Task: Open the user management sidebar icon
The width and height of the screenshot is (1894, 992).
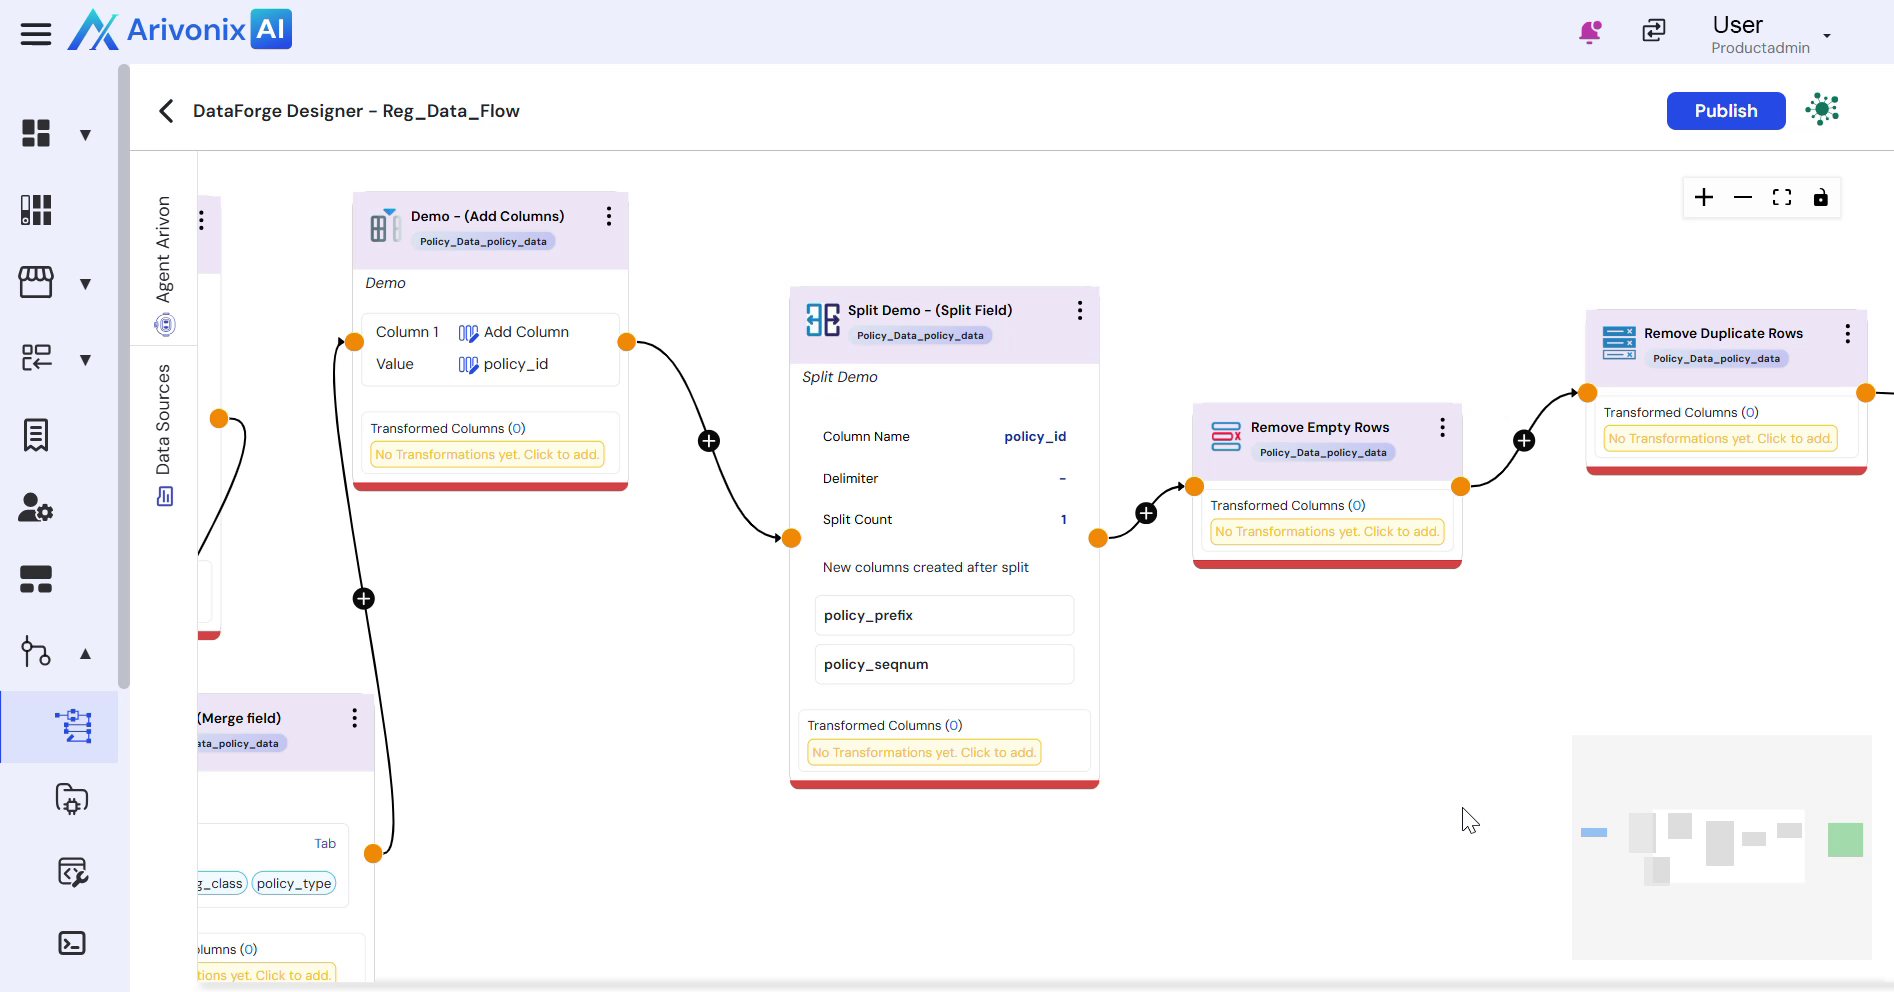Action: [36, 508]
